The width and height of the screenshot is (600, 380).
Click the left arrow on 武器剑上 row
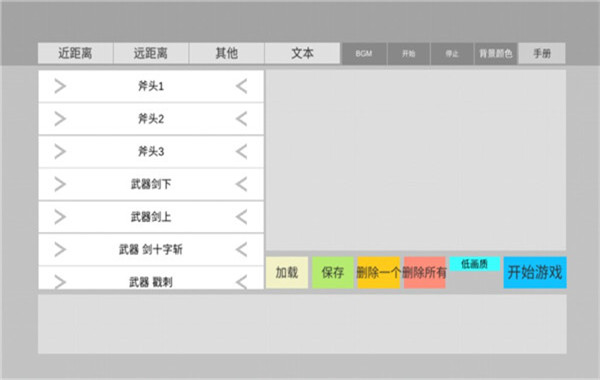(x=242, y=217)
